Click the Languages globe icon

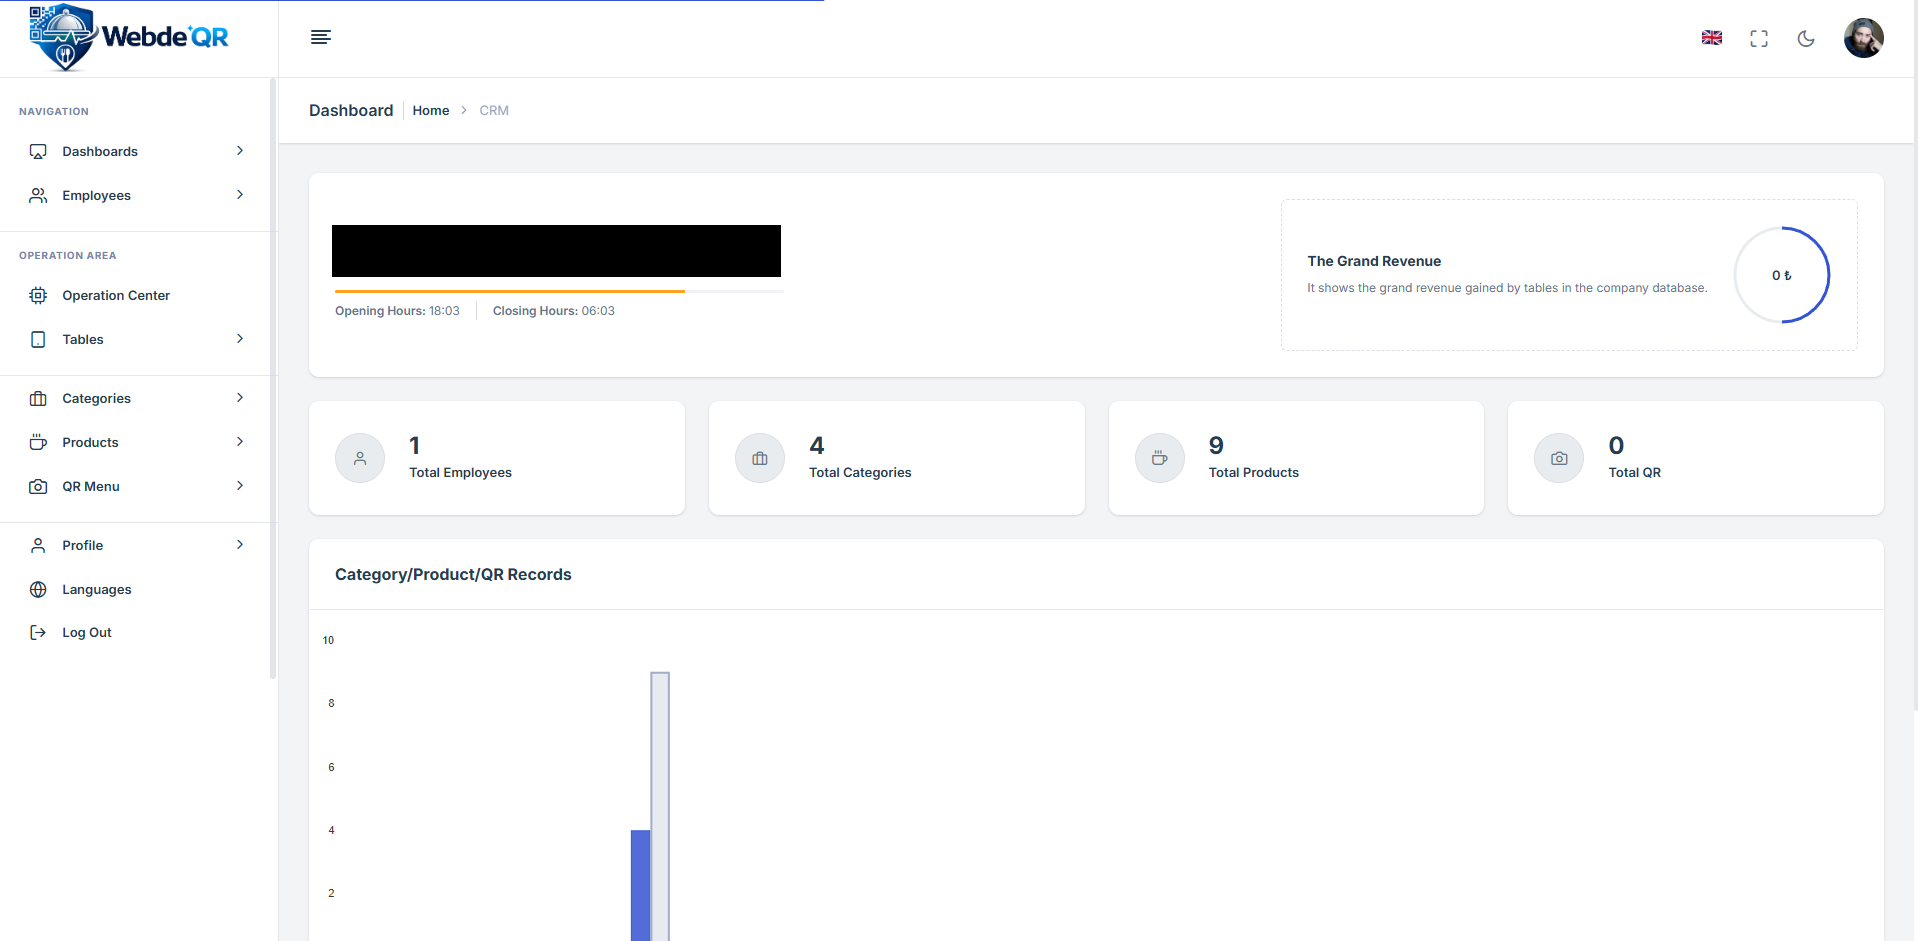(x=38, y=589)
